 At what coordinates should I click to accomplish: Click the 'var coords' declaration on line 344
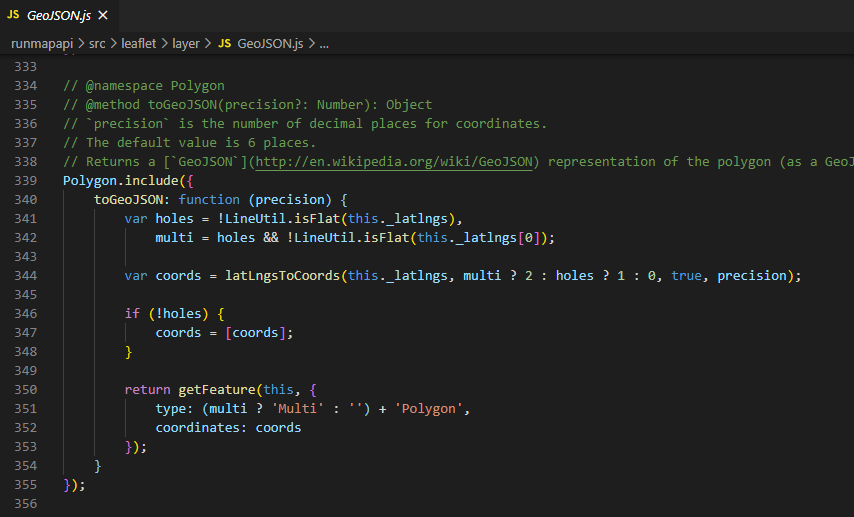[x=163, y=276]
